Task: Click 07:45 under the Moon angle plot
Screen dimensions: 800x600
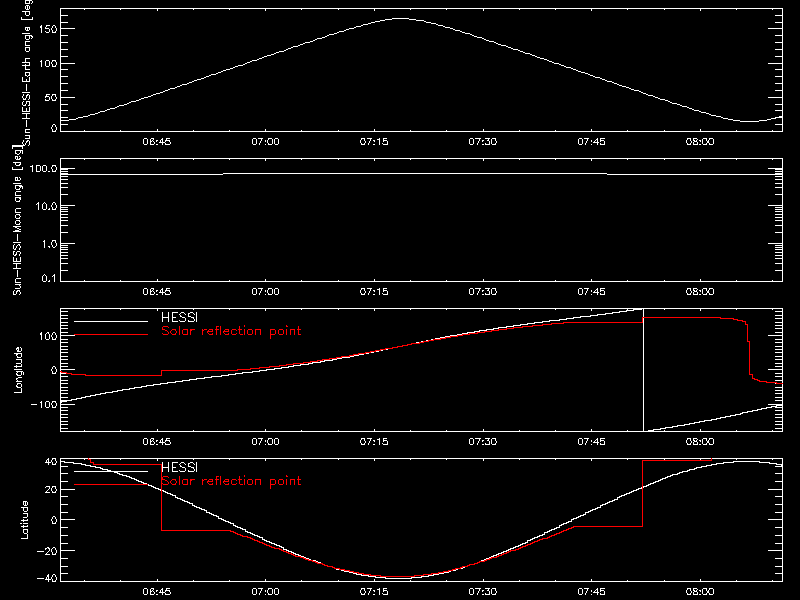Action: pos(591,292)
